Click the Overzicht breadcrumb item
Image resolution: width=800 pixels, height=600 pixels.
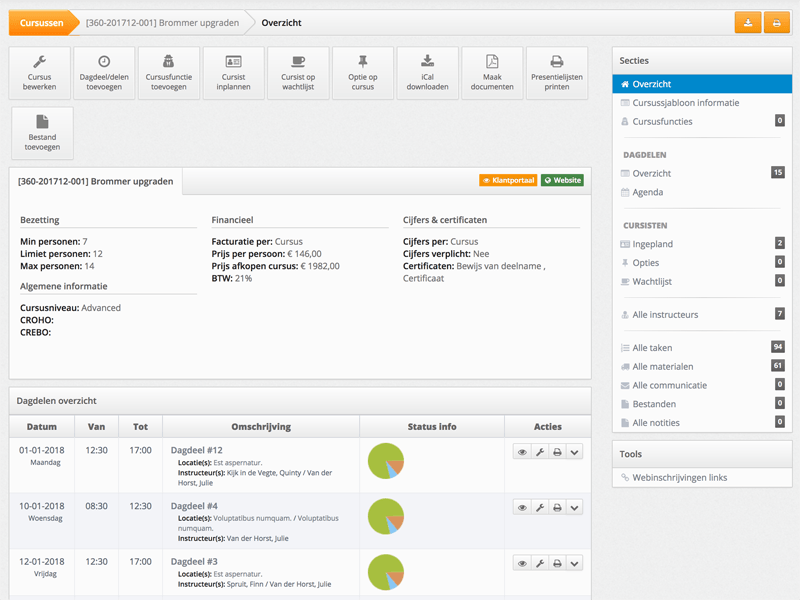[281, 23]
